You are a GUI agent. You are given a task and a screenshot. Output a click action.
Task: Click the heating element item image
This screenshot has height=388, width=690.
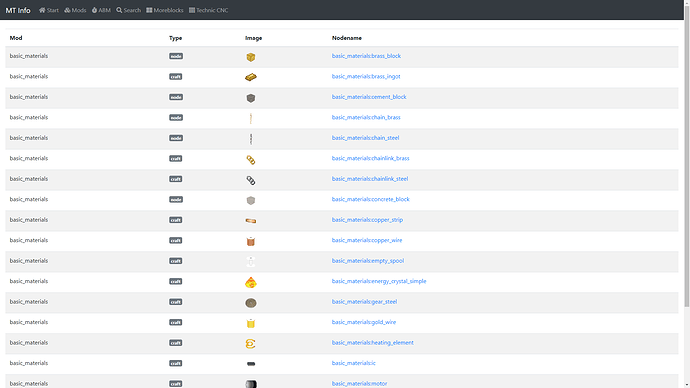250,344
